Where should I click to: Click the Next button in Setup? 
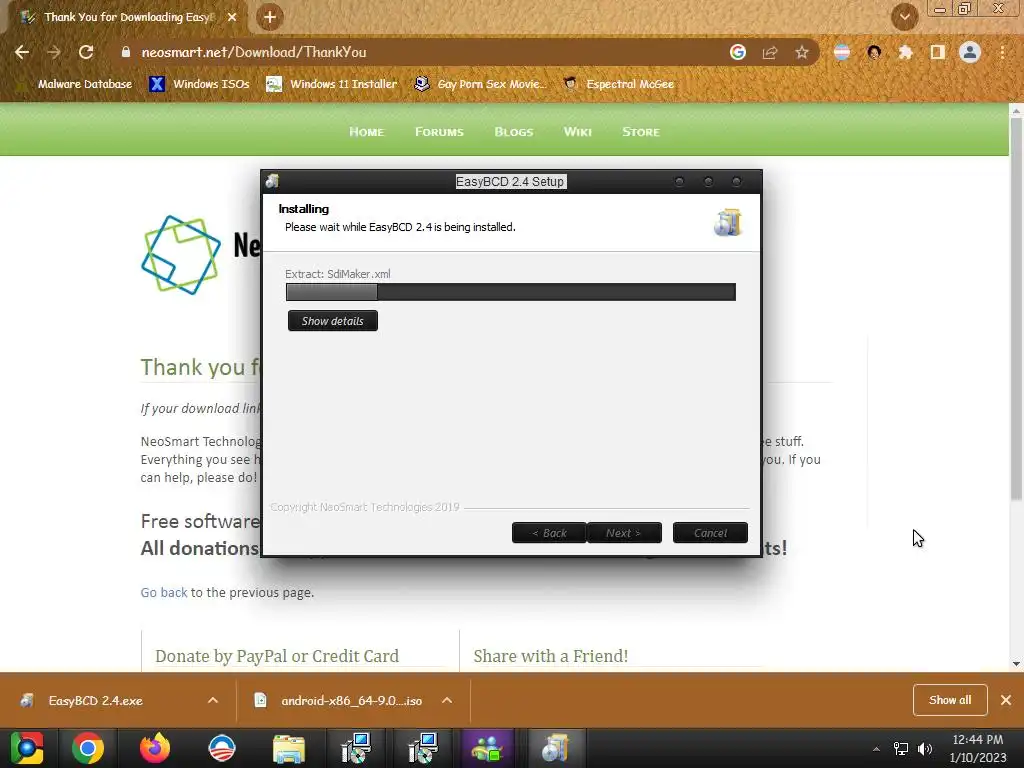click(624, 533)
